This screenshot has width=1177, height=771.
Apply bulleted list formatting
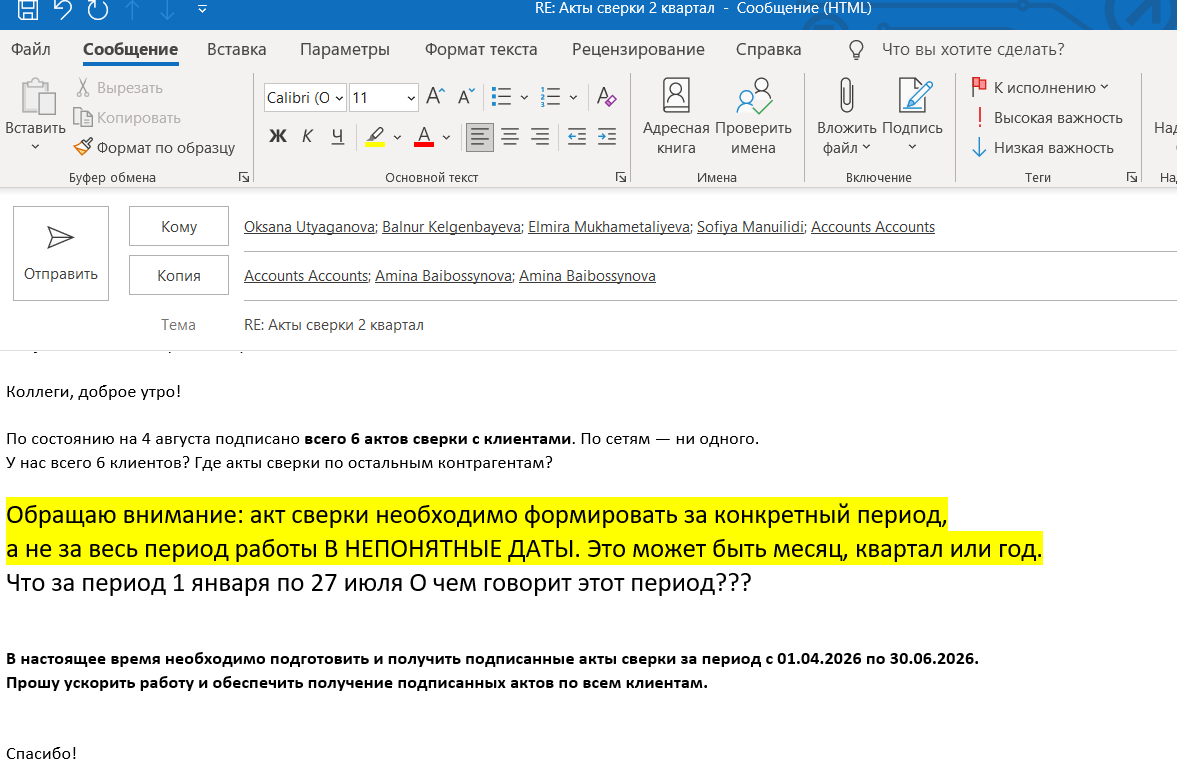coord(501,96)
